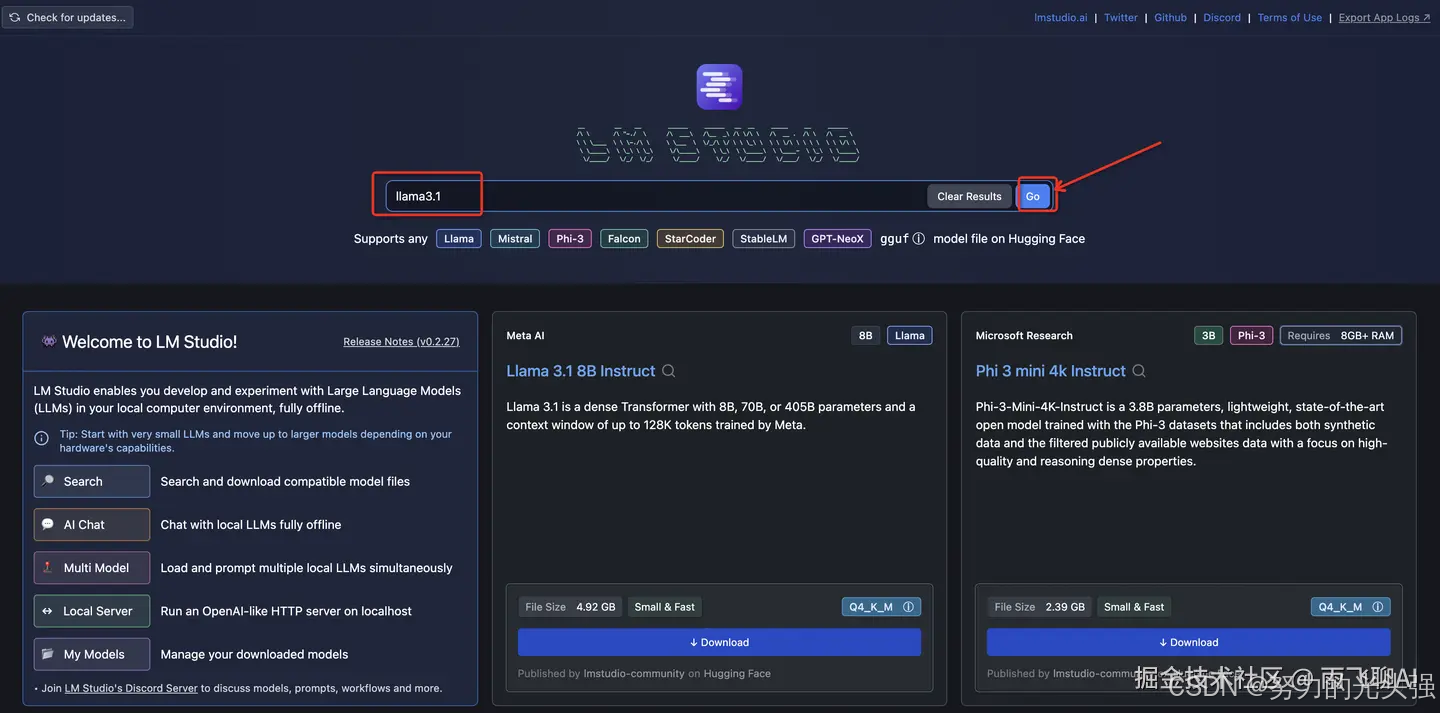Viewport: 1440px width, 713px height.
Task: Open the Twitter link
Action: click(x=1121, y=18)
